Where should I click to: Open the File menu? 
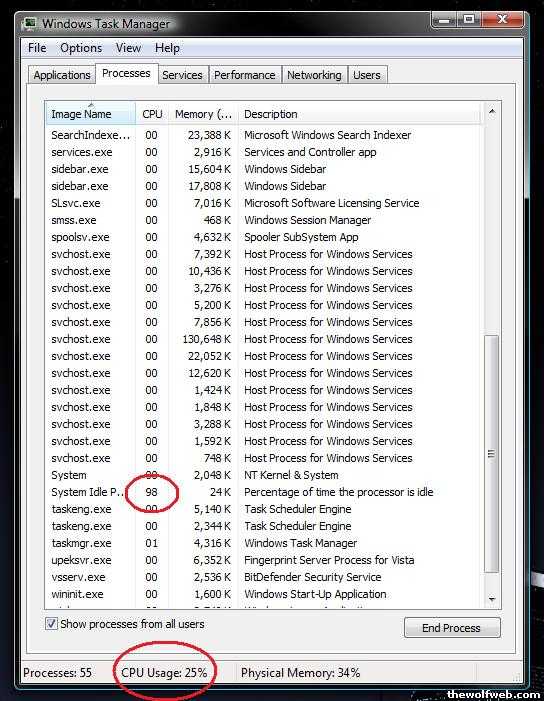(x=37, y=48)
